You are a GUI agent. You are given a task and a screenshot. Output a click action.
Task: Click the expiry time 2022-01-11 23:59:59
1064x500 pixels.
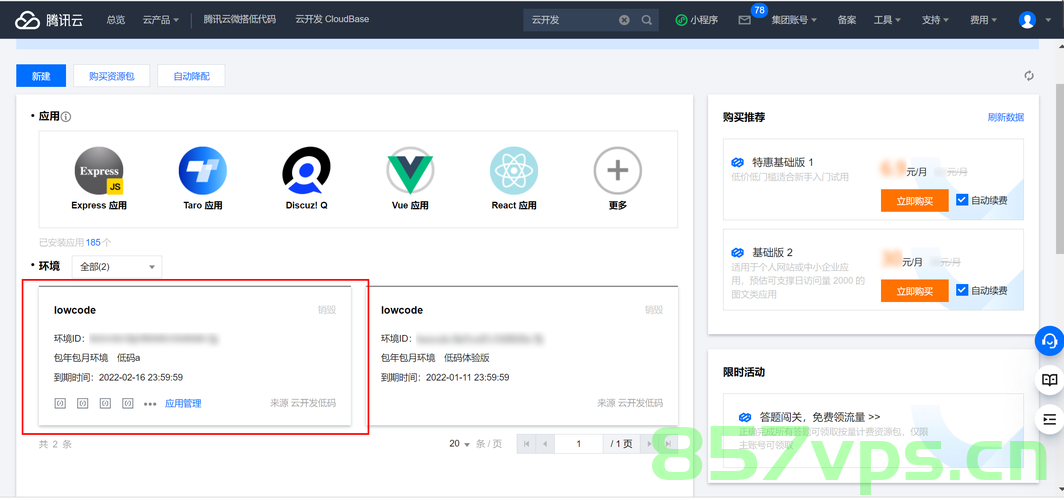[468, 377]
